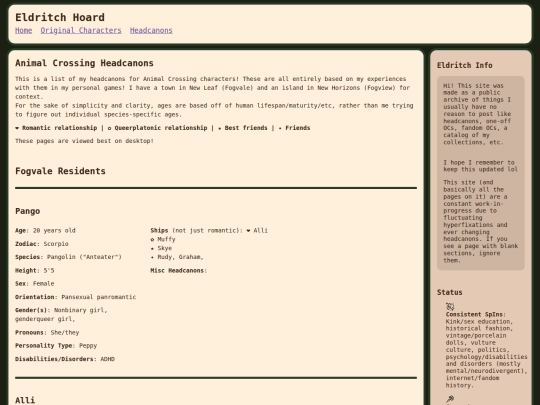The height and width of the screenshot is (405, 540).
Task: Click the Species Pangolin ("Anteater") line
Action: [x=68, y=257]
